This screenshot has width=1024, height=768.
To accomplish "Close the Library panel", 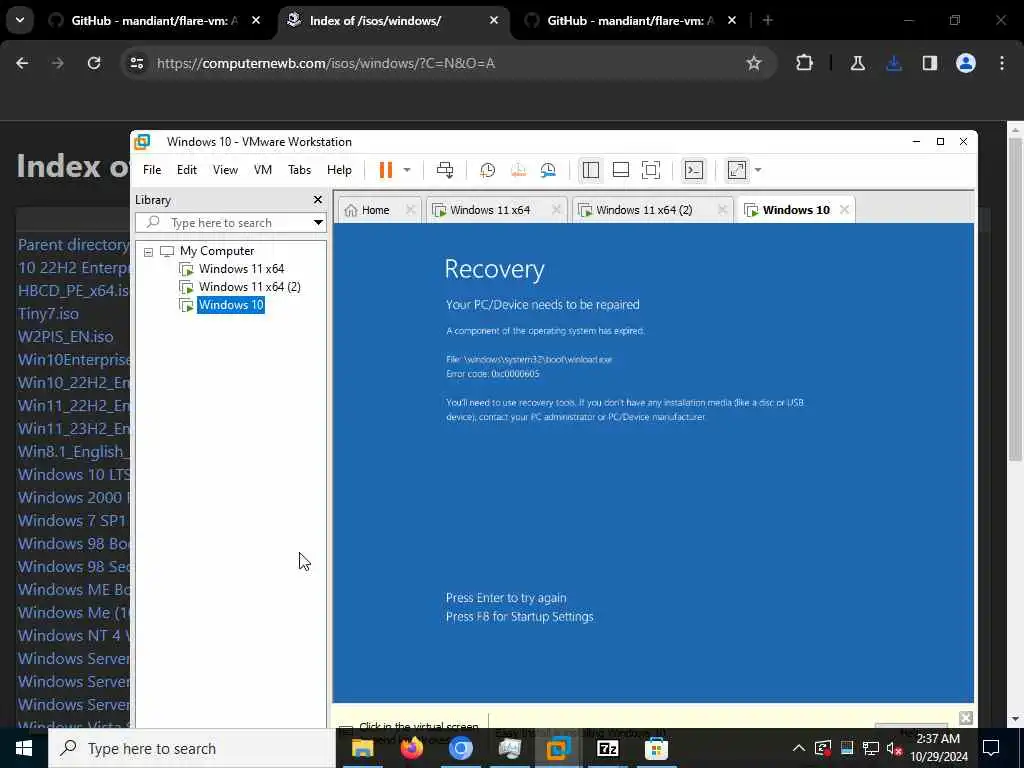I will [317, 200].
